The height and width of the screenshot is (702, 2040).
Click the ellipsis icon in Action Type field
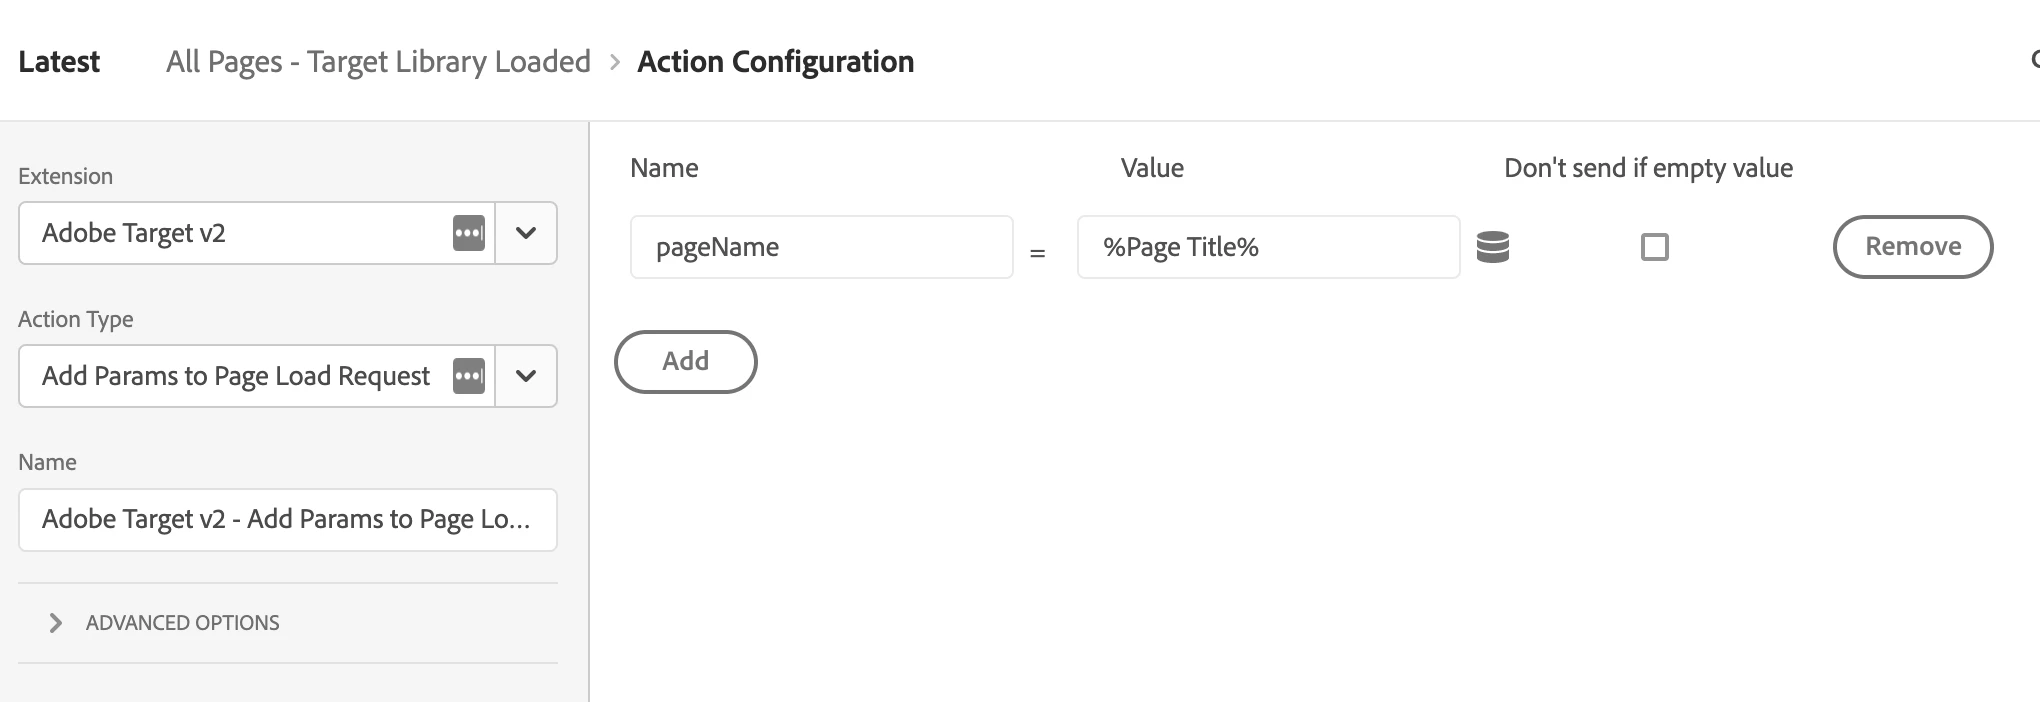pos(468,376)
